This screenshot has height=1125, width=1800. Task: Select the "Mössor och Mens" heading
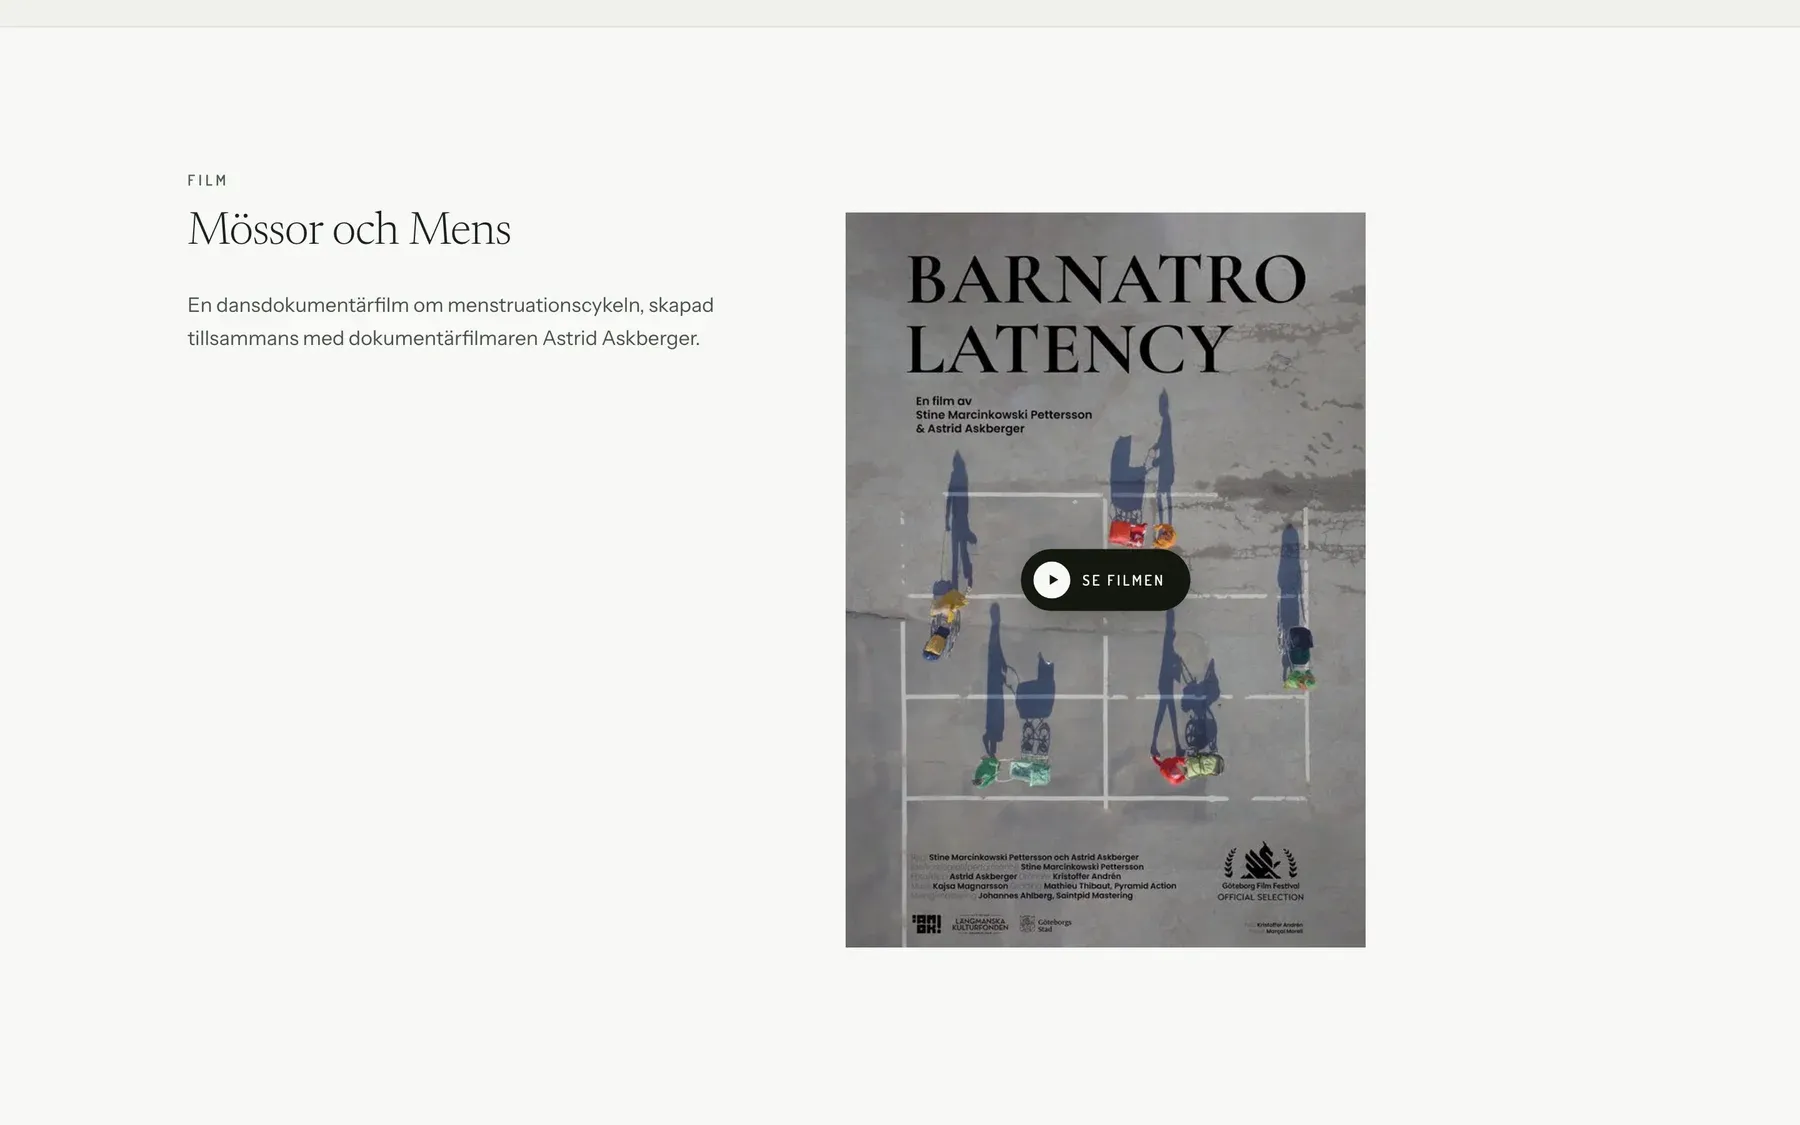click(x=349, y=229)
